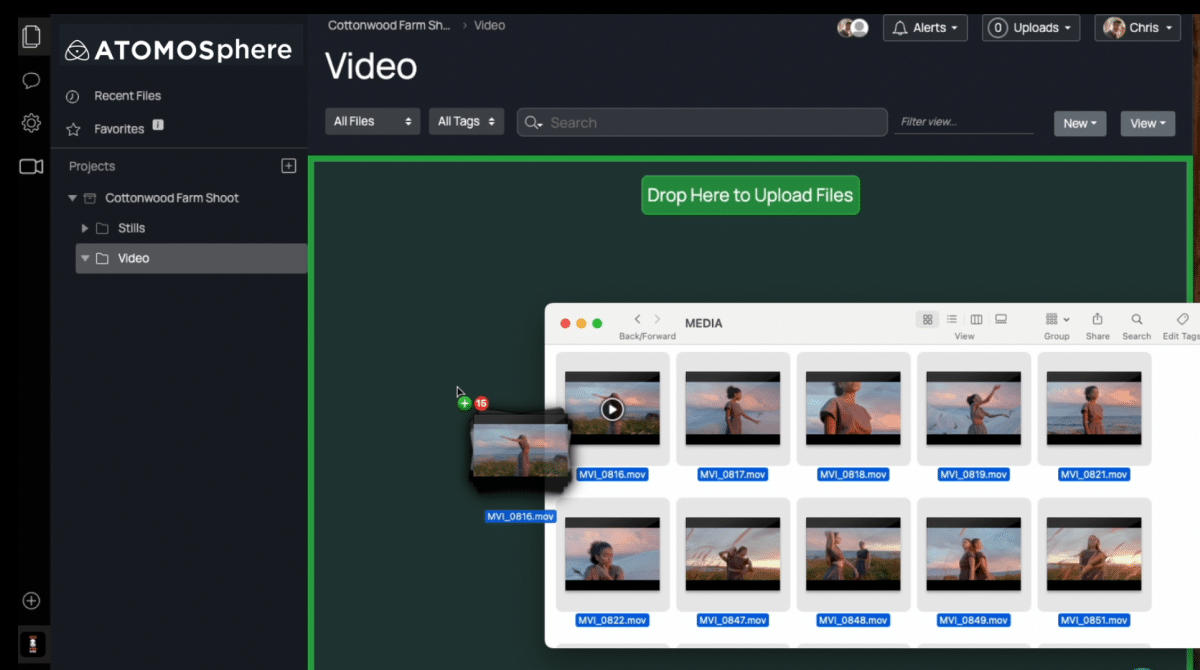This screenshot has height=670, width=1200.
Task: Open the files icon in left rail
Action: [31, 37]
